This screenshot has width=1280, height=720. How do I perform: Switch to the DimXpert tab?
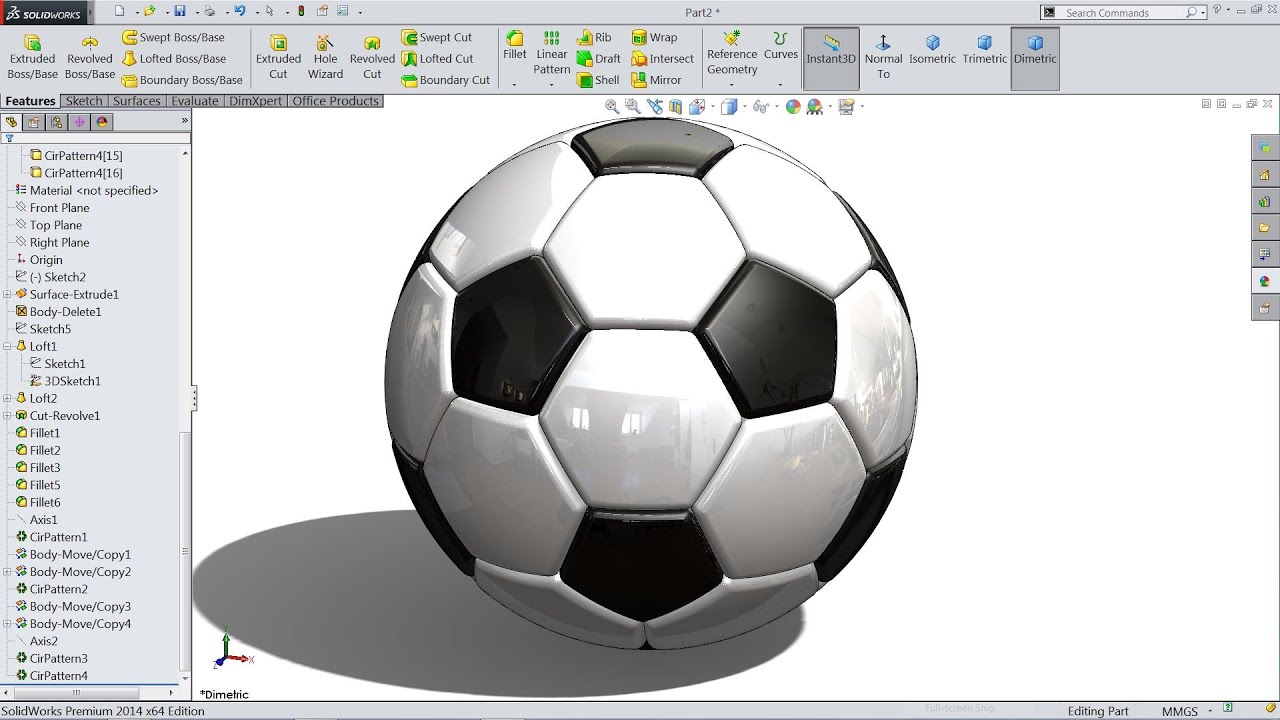(x=256, y=101)
